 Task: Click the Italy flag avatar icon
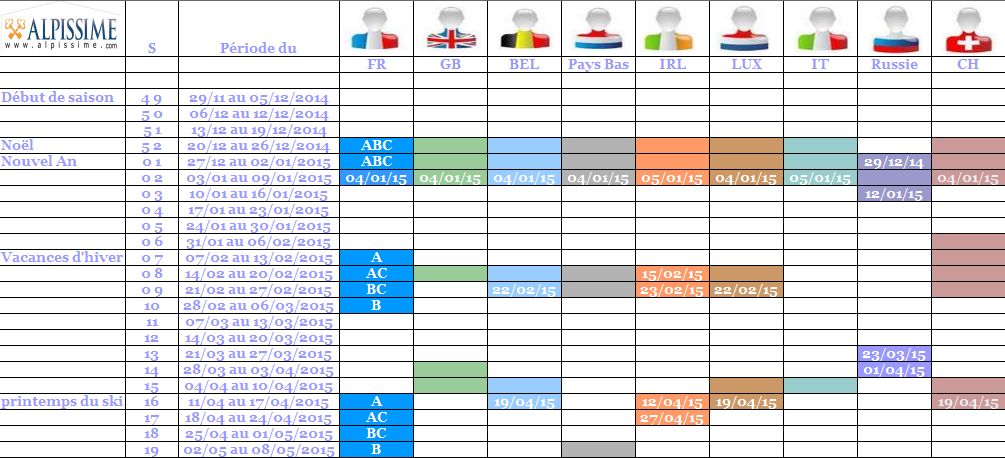tap(822, 30)
